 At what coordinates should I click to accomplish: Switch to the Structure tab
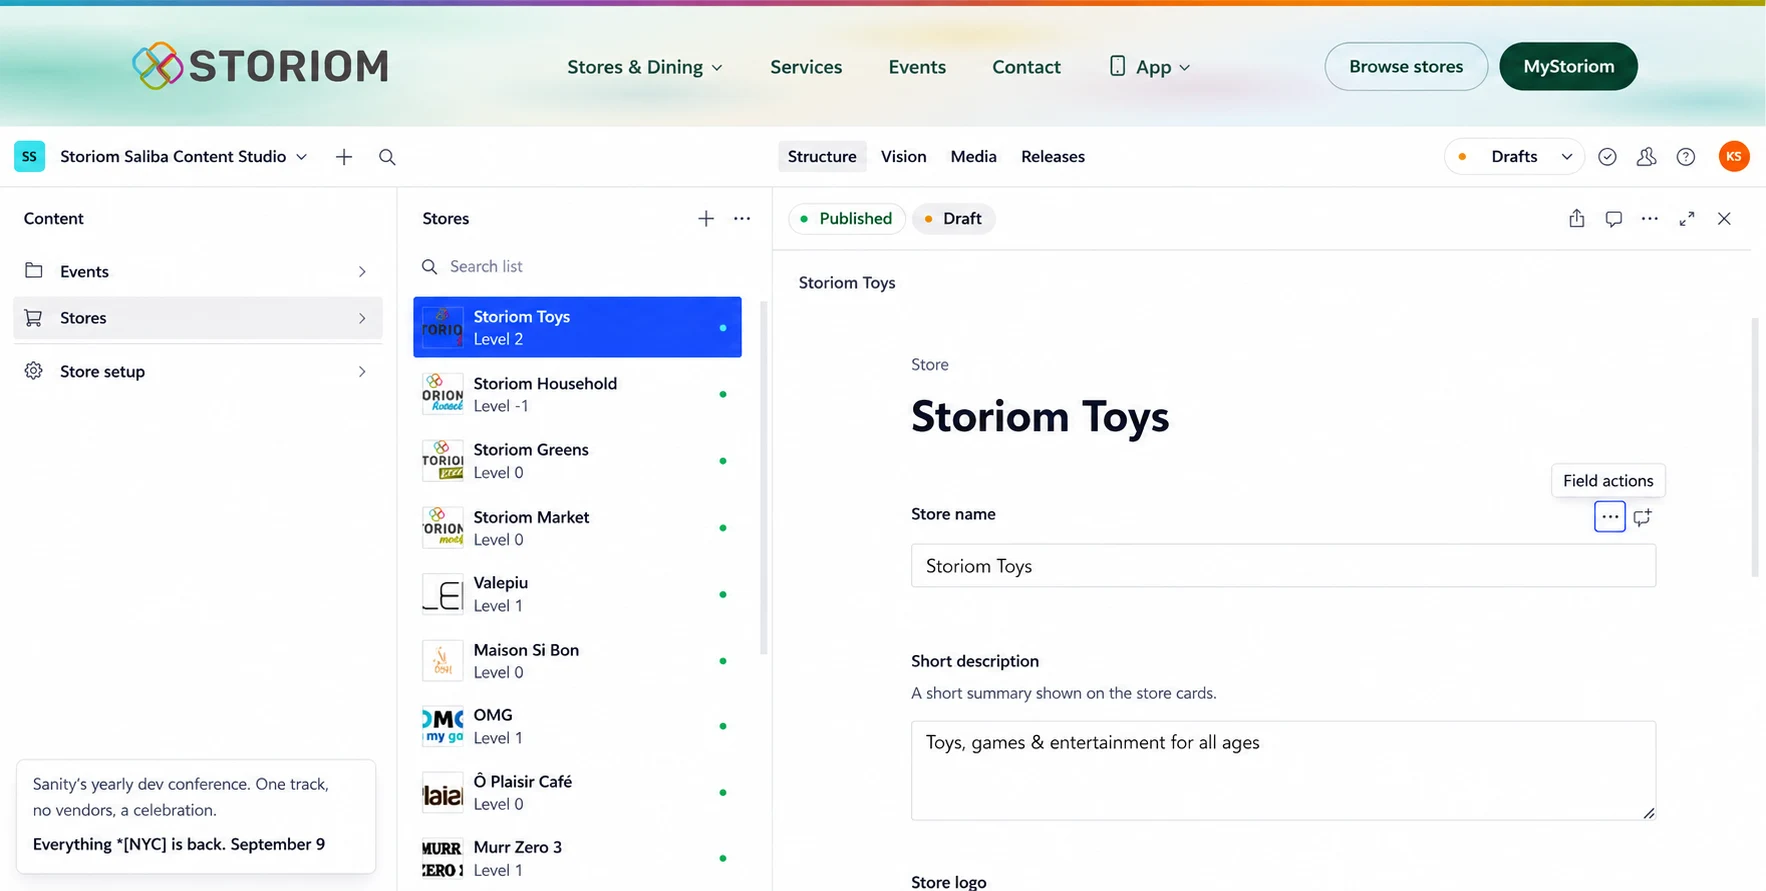tap(822, 156)
